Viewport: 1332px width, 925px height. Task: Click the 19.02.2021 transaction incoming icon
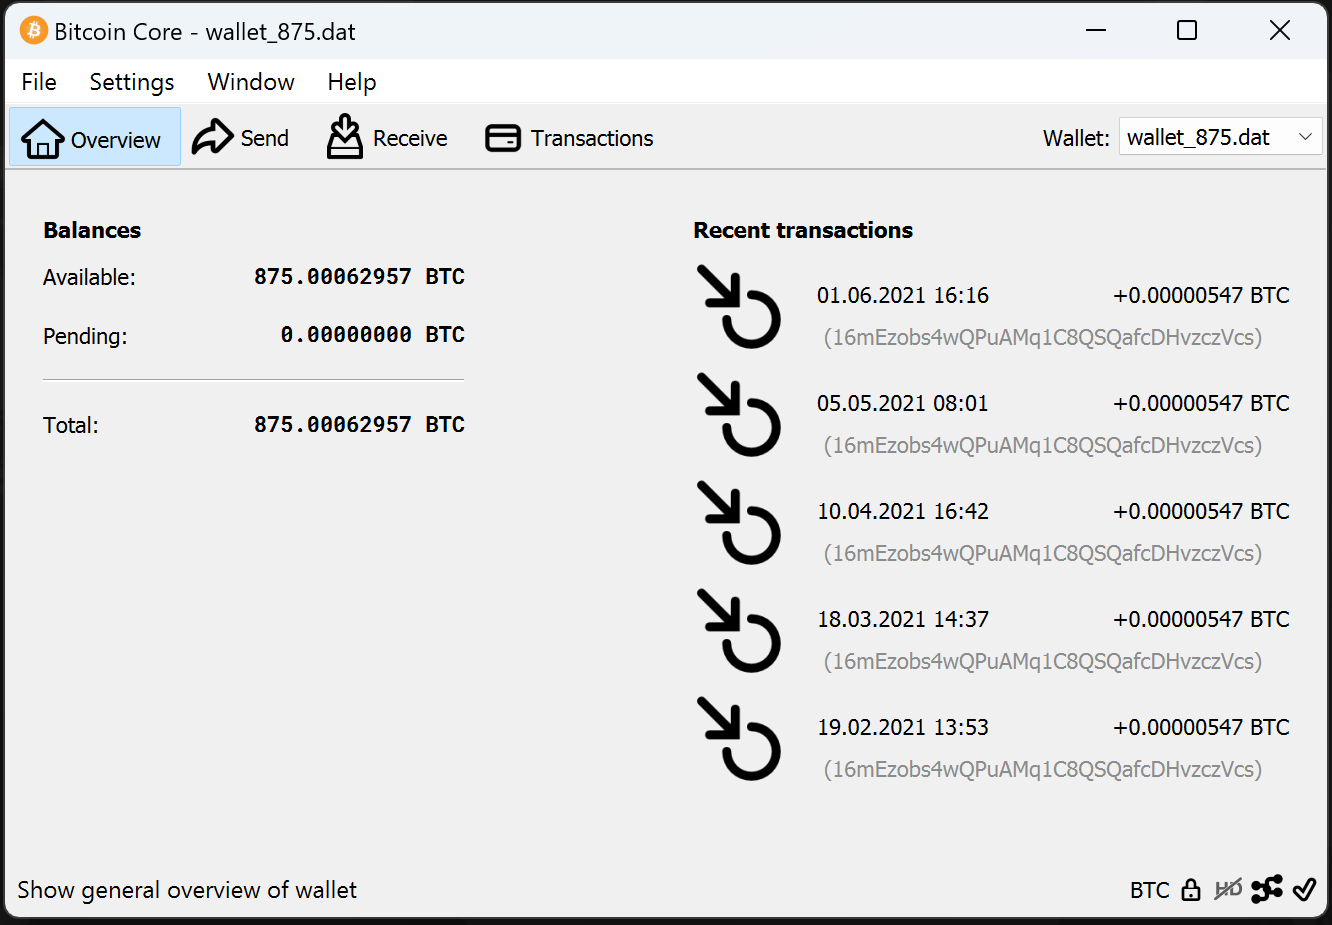coord(739,739)
